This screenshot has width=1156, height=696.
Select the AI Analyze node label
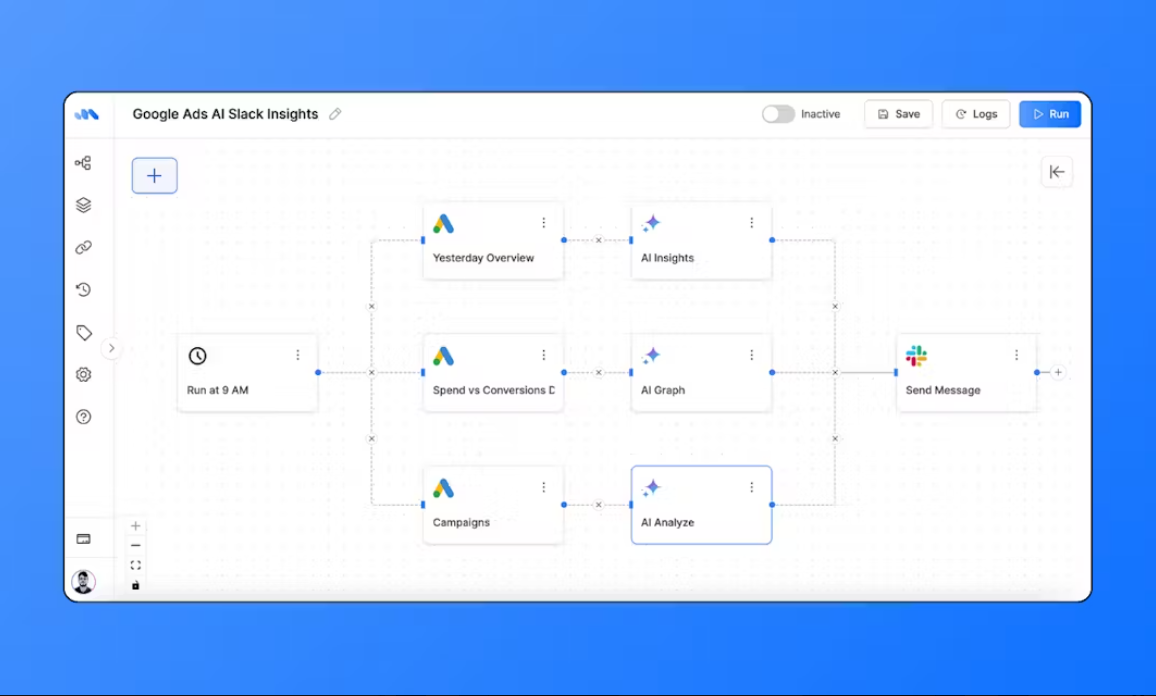coord(668,523)
